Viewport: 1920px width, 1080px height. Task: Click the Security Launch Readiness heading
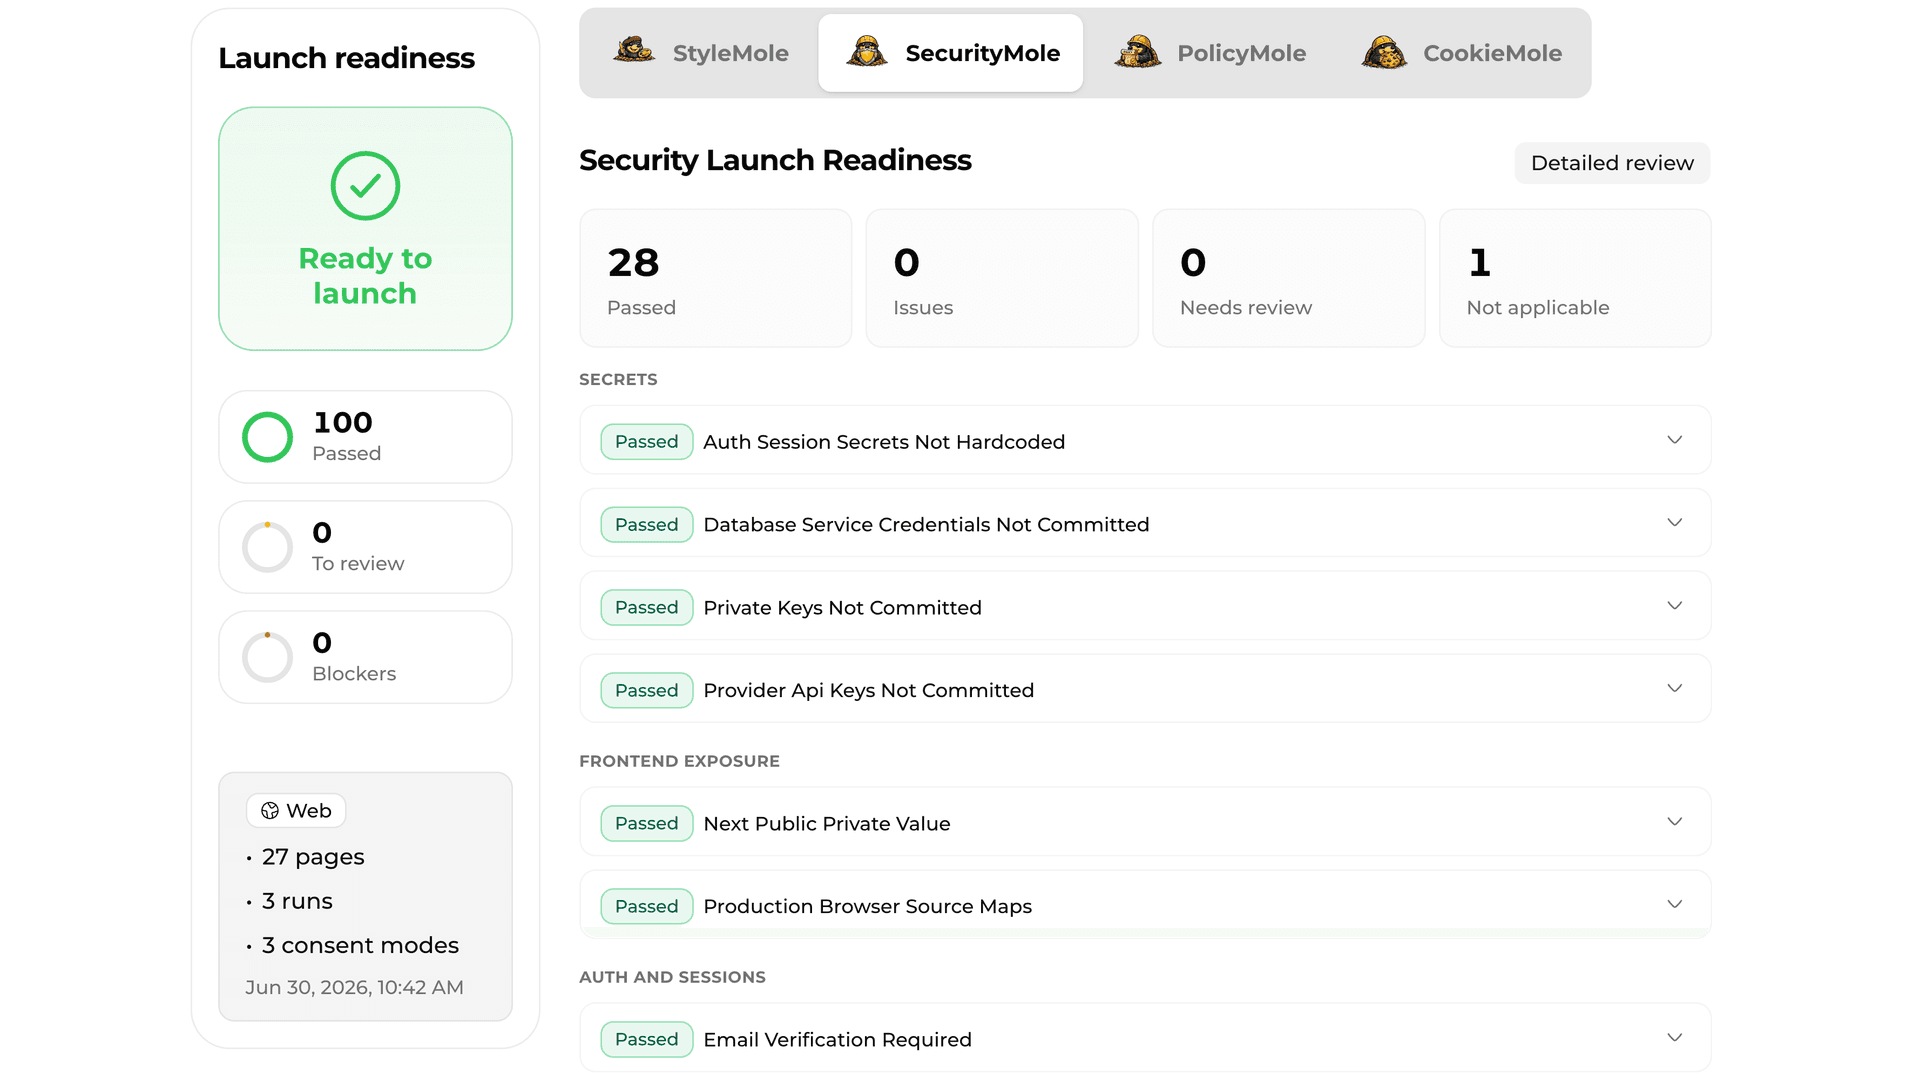[x=775, y=160]
